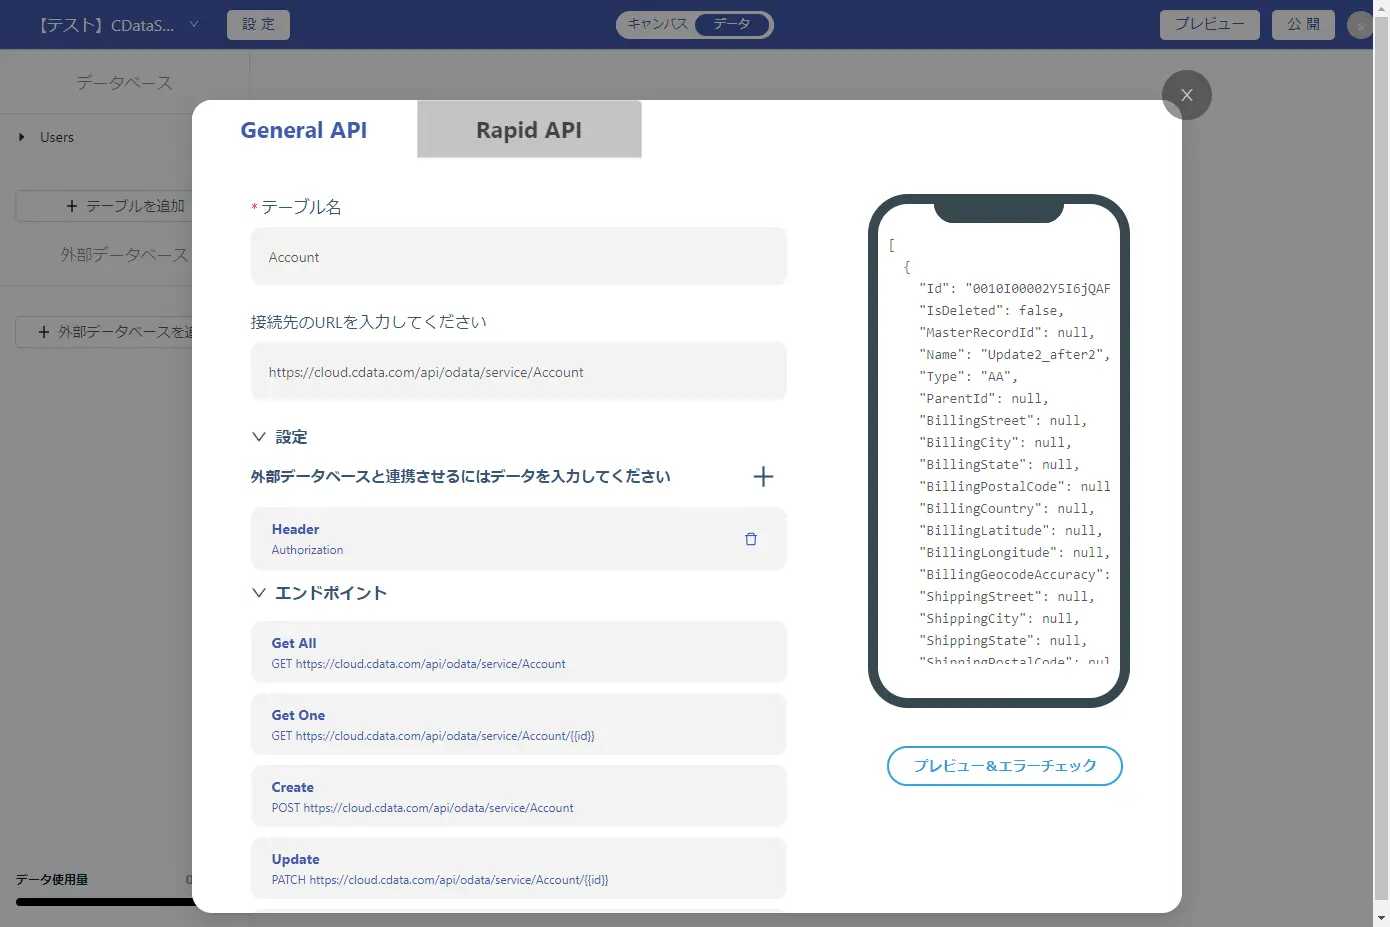Click the テーブル名 input field containing Account
Screen dimensions: 1390x927
coord(519,257)
